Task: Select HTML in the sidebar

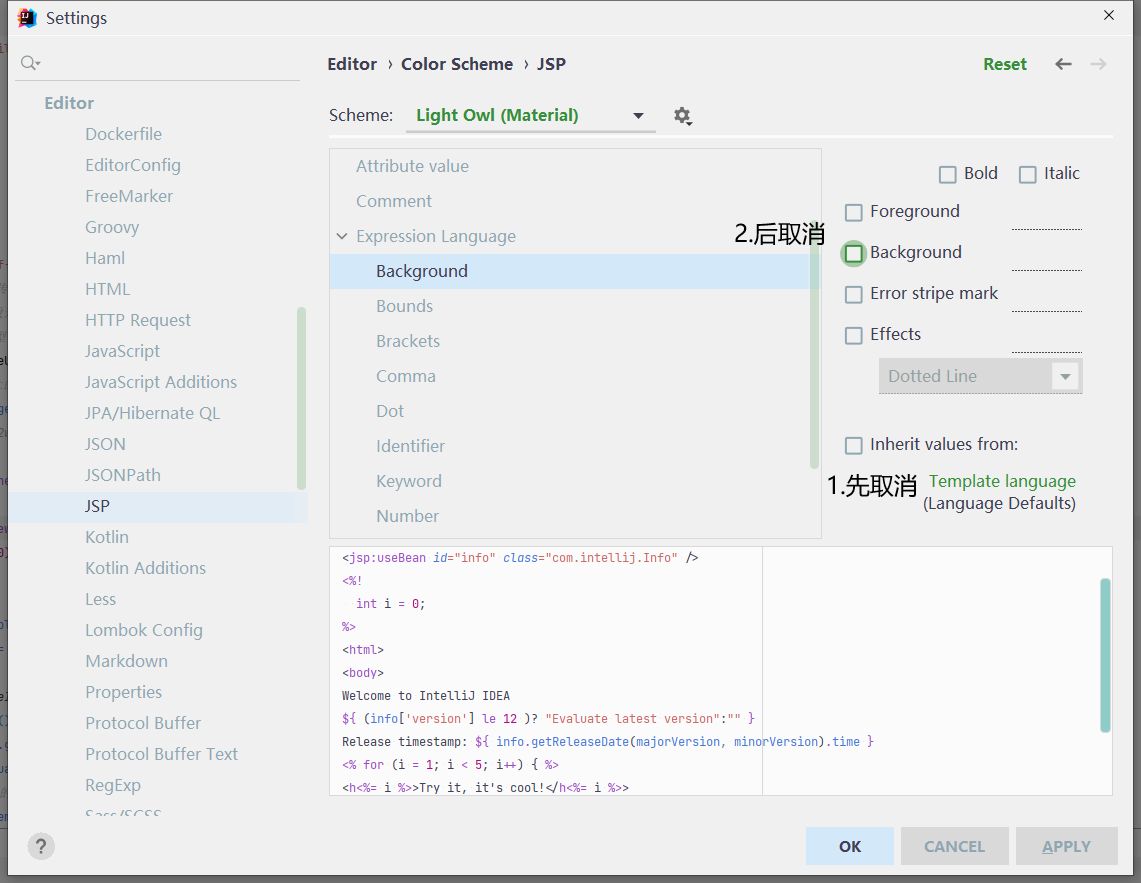Action: 107,289
